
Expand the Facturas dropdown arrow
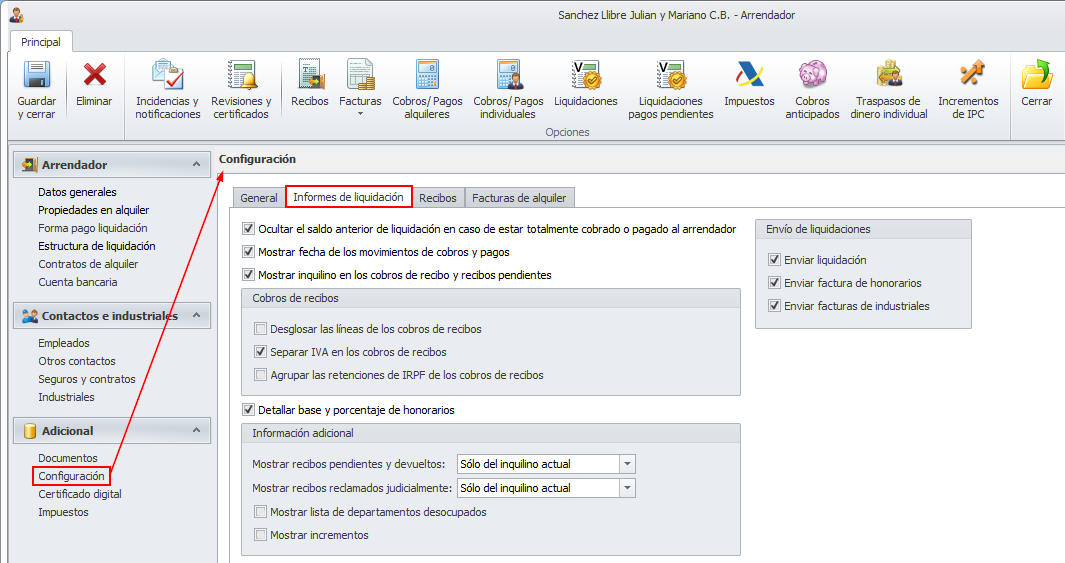360,114
